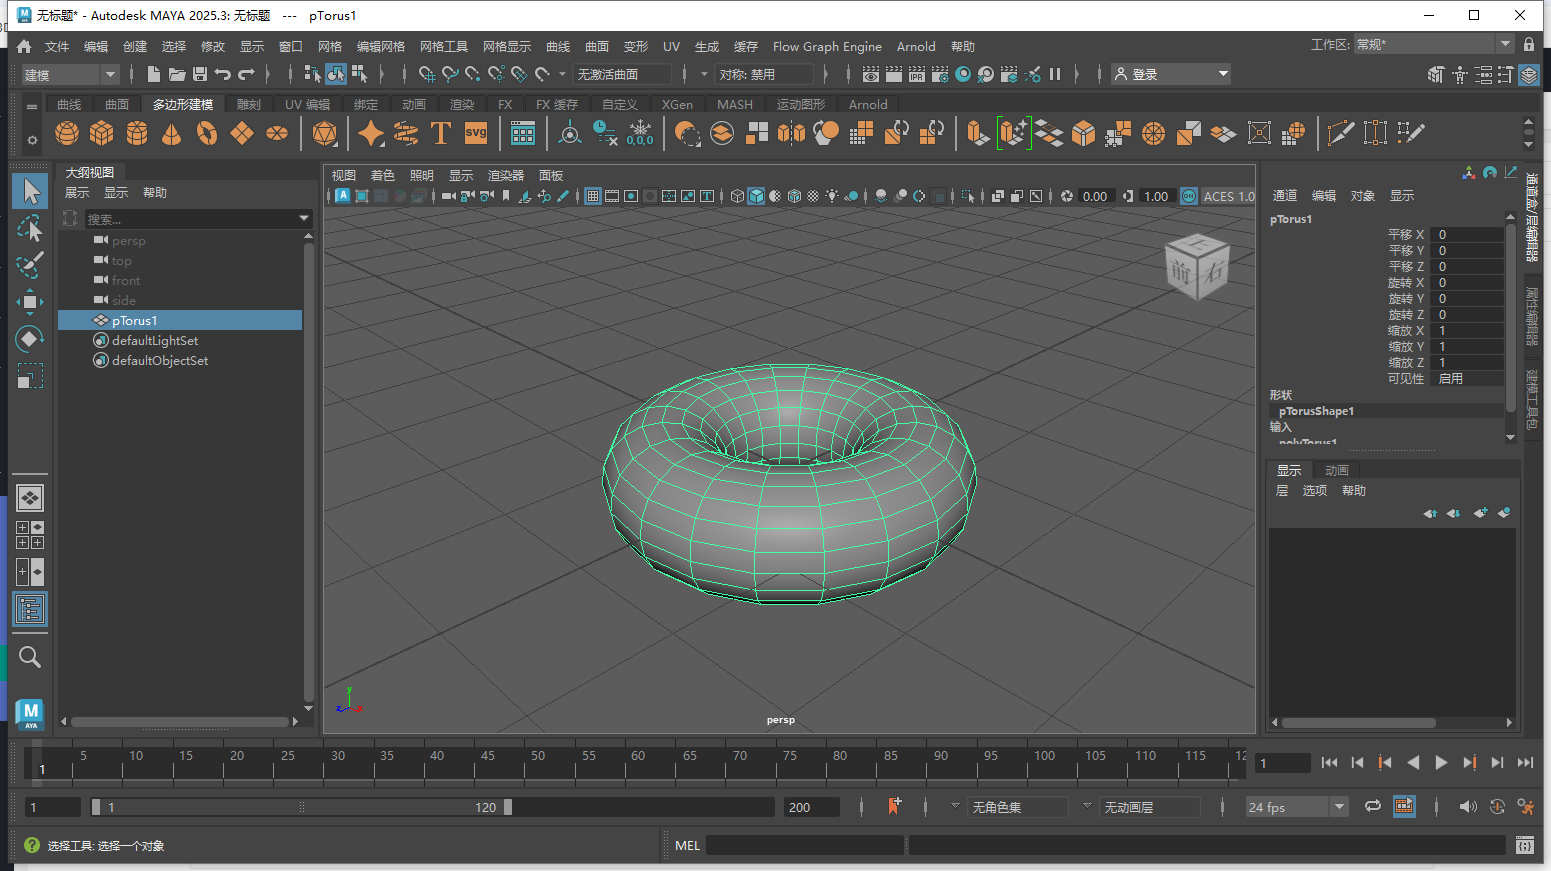
Task: Activate the Move tool in toolbox
Action: (x=30, y=302)
